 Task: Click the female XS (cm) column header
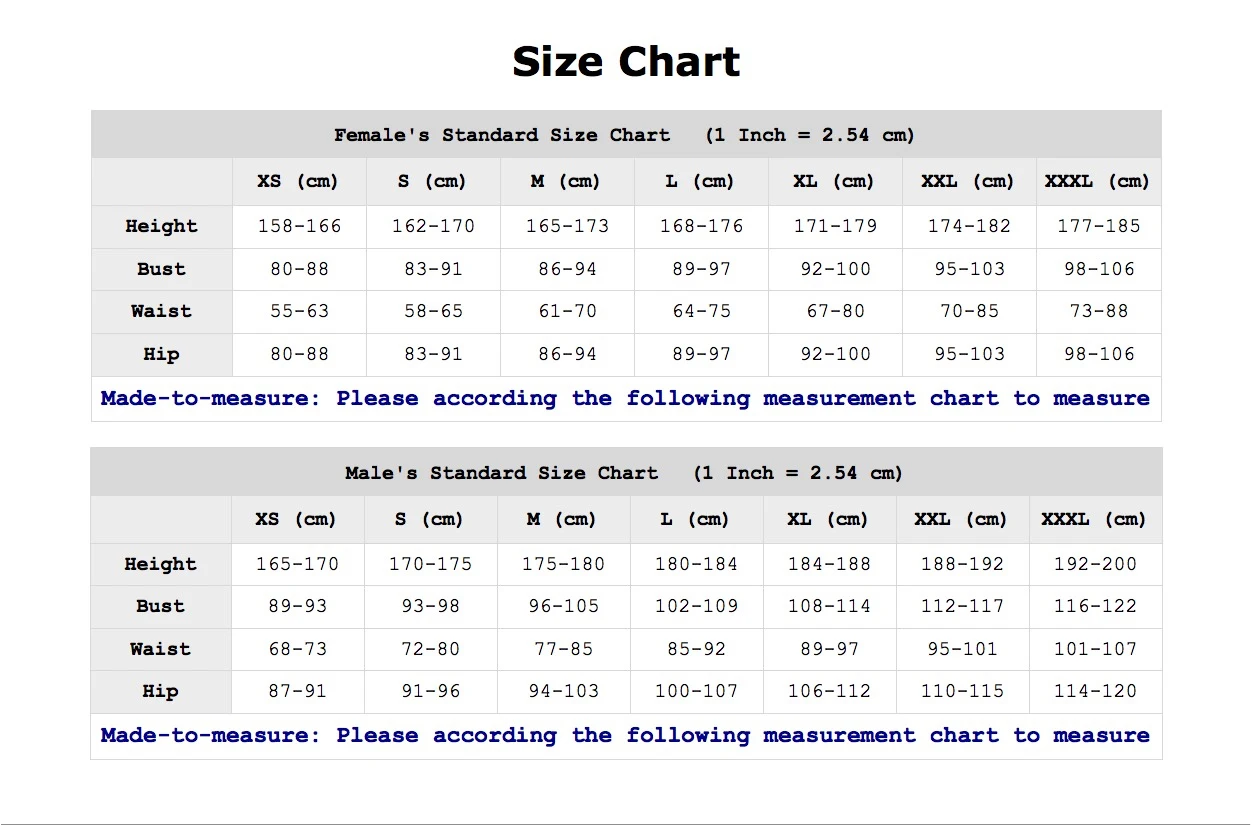point(298,182)
